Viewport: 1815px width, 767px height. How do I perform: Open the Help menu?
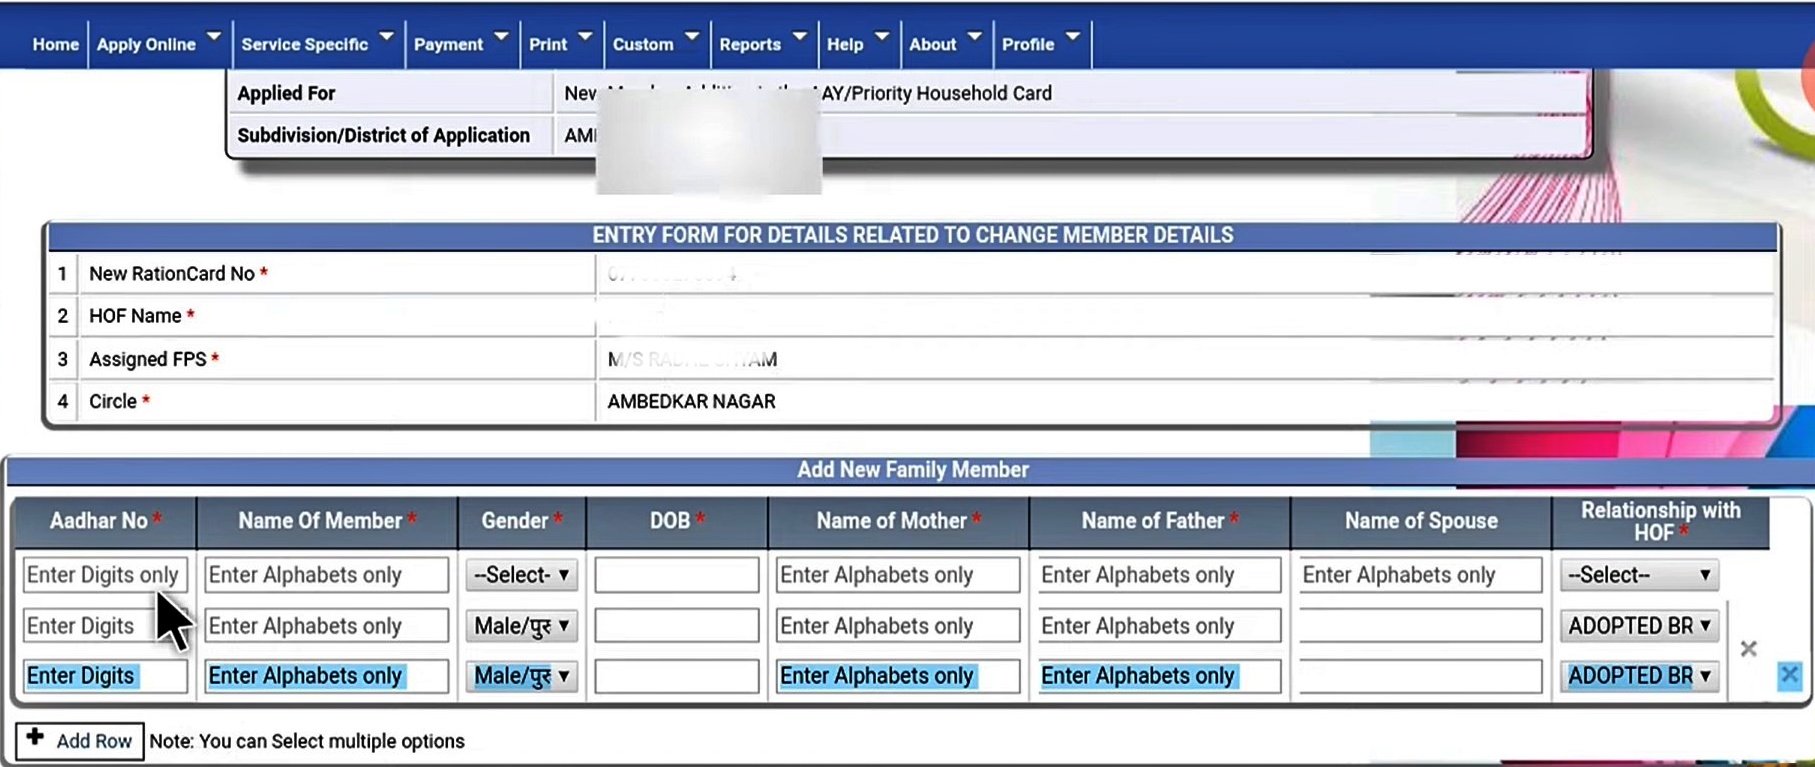coord(857,44)
